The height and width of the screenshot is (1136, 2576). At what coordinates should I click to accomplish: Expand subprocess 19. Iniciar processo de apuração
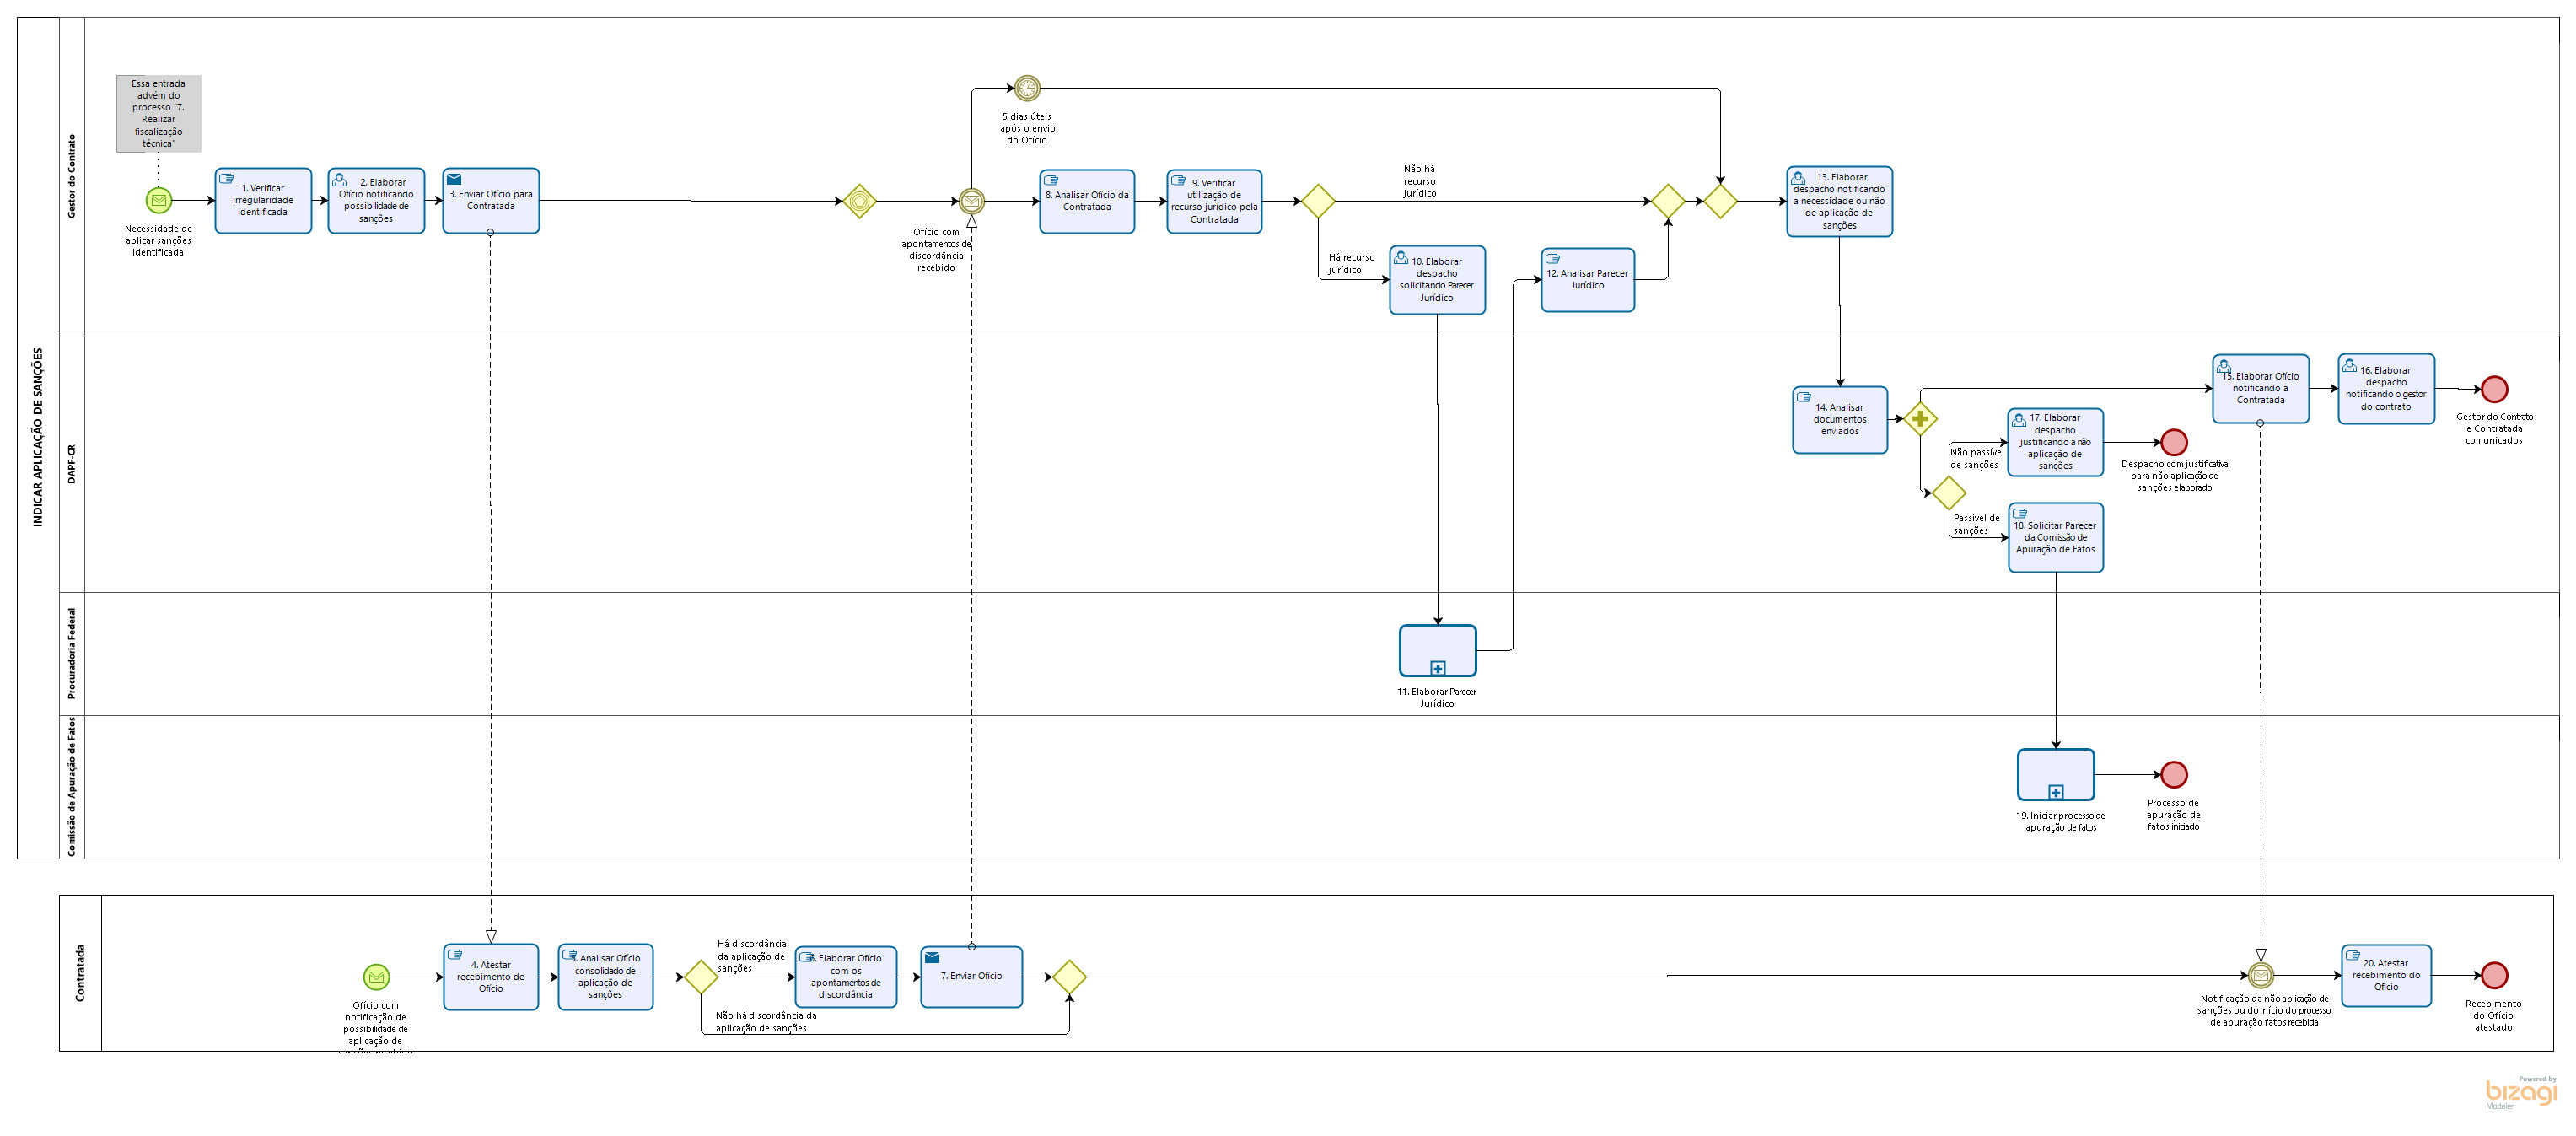point(2055,792)
